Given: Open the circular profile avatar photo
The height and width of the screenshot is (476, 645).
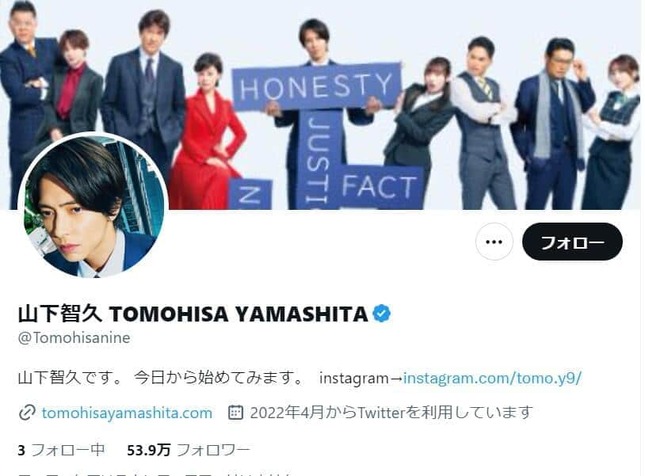Looking at the screenshot, I should (93, 206).
